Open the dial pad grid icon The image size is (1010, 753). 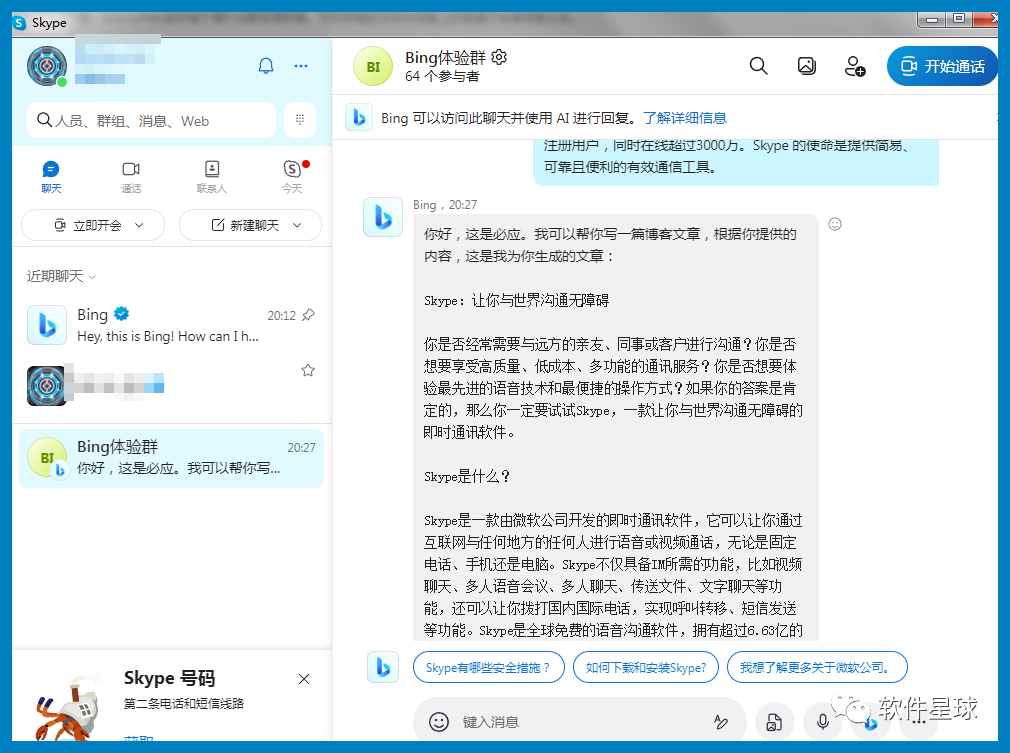click(300, 120)
